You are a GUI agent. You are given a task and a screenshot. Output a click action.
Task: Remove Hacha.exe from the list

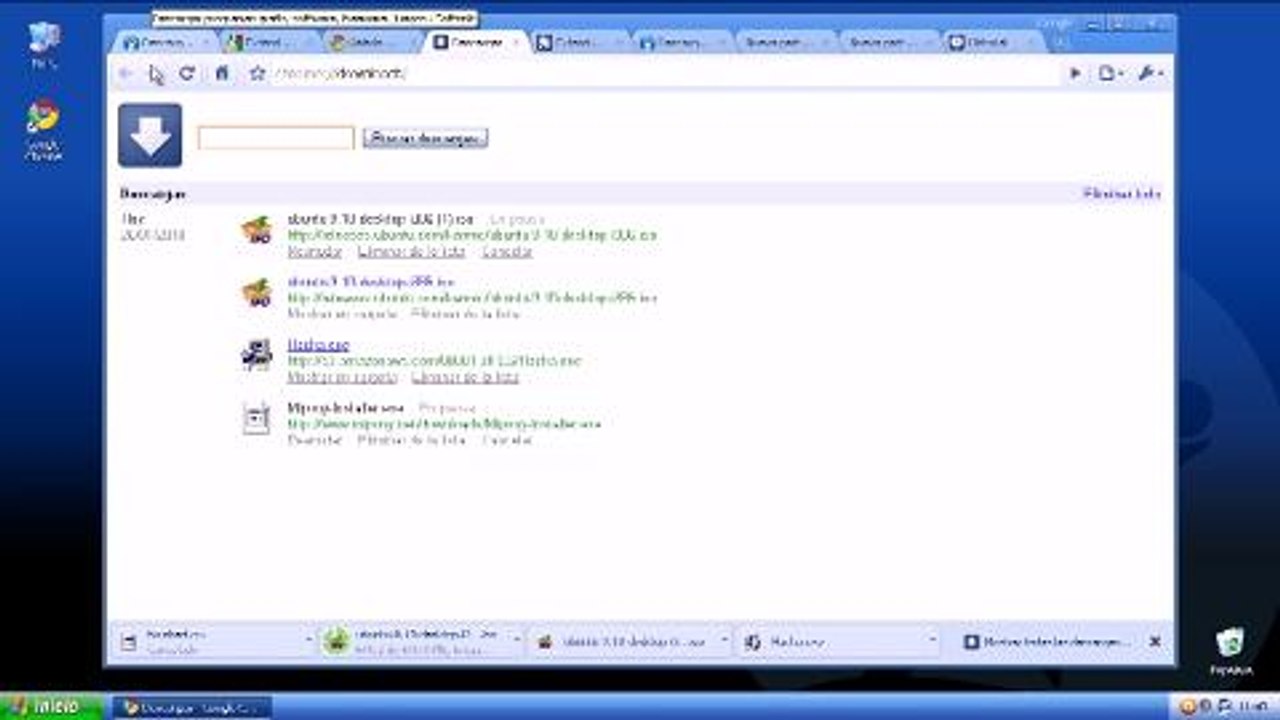[465, 377]
